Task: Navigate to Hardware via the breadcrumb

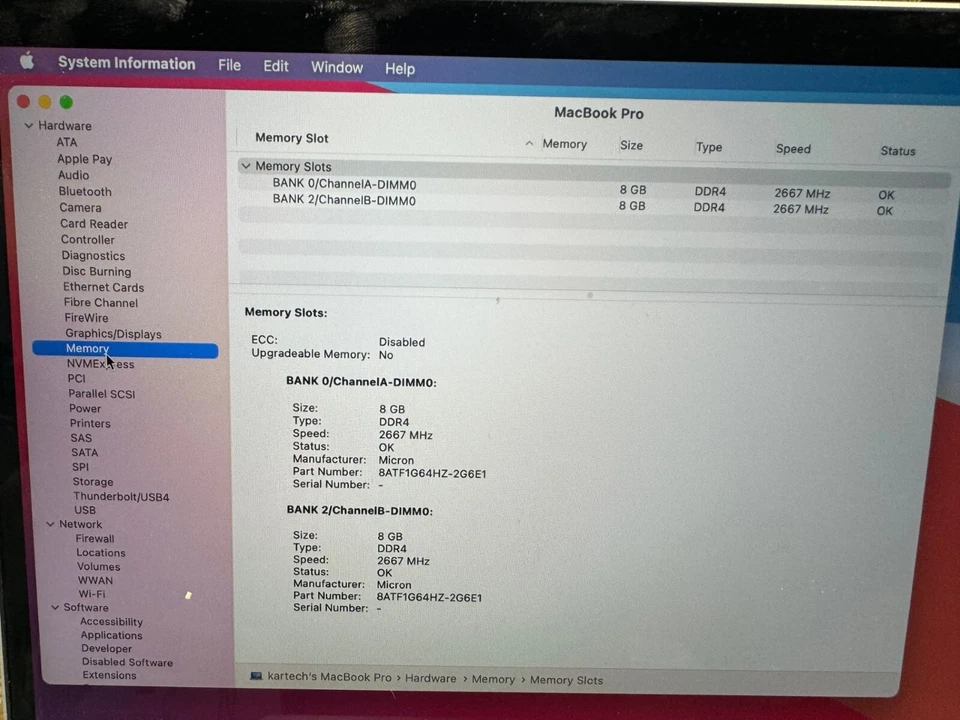Action: tap(430, 677)
